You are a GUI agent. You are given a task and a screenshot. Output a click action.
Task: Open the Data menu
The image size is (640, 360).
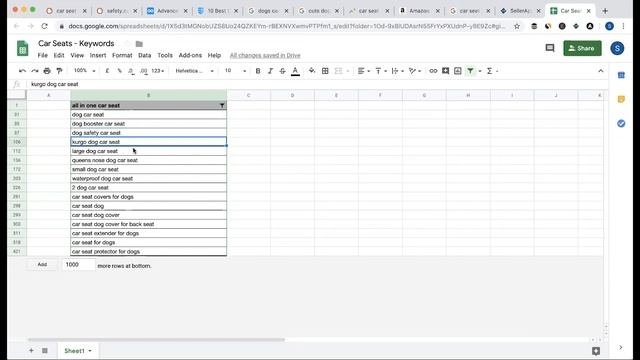144,55
